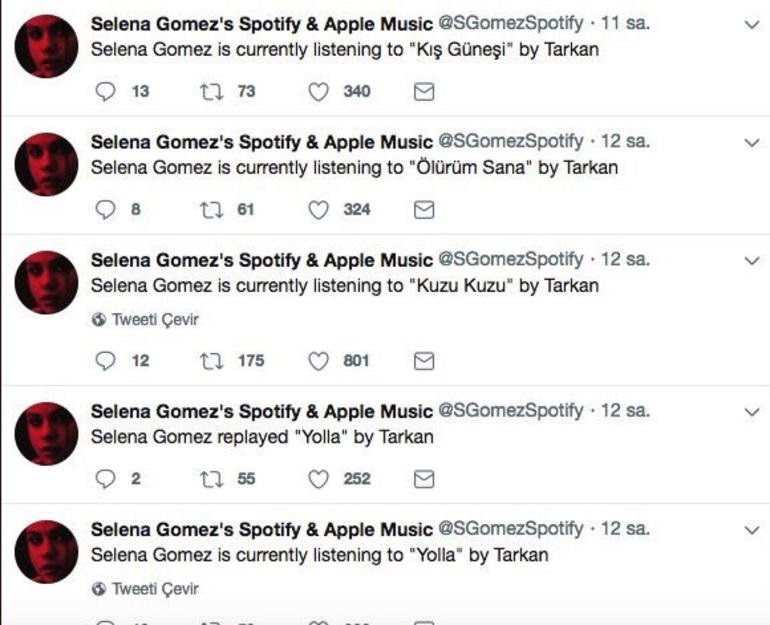Retweet the replayed "Yolla" tweet
The width and height of the screenshot is (770, 625).
[x=210, y=479]
